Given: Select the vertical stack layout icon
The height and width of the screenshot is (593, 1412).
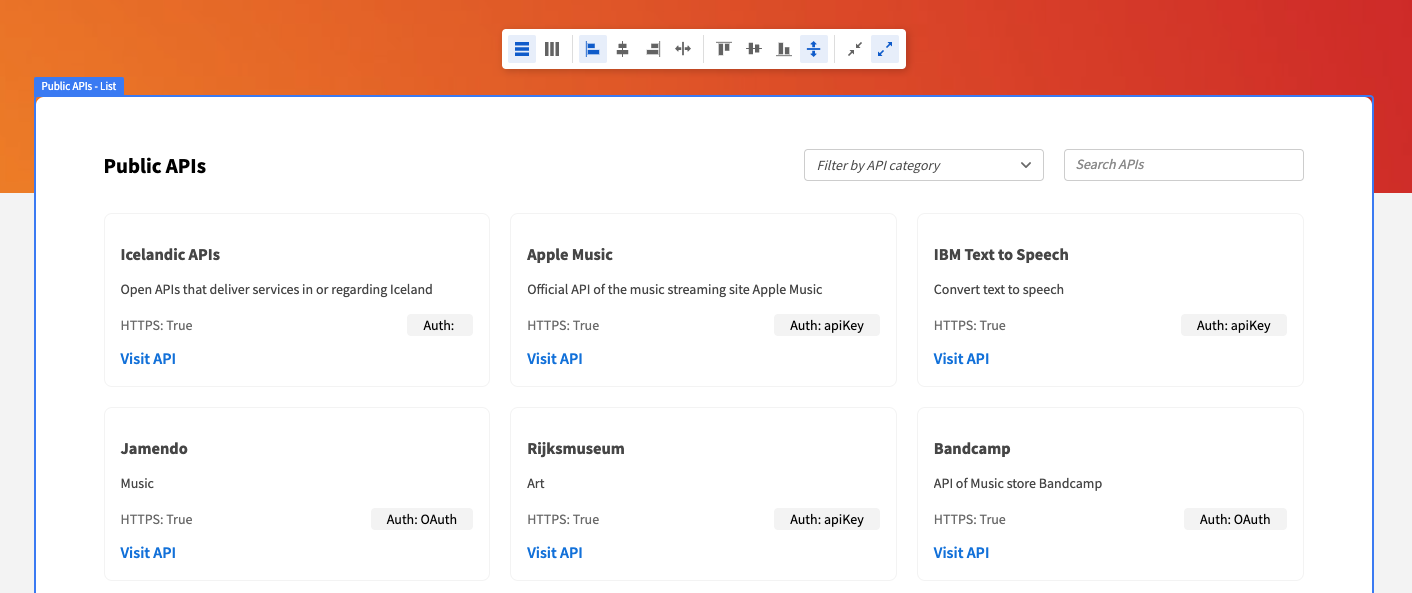Looking at the screenshot, I should [521, 48].
